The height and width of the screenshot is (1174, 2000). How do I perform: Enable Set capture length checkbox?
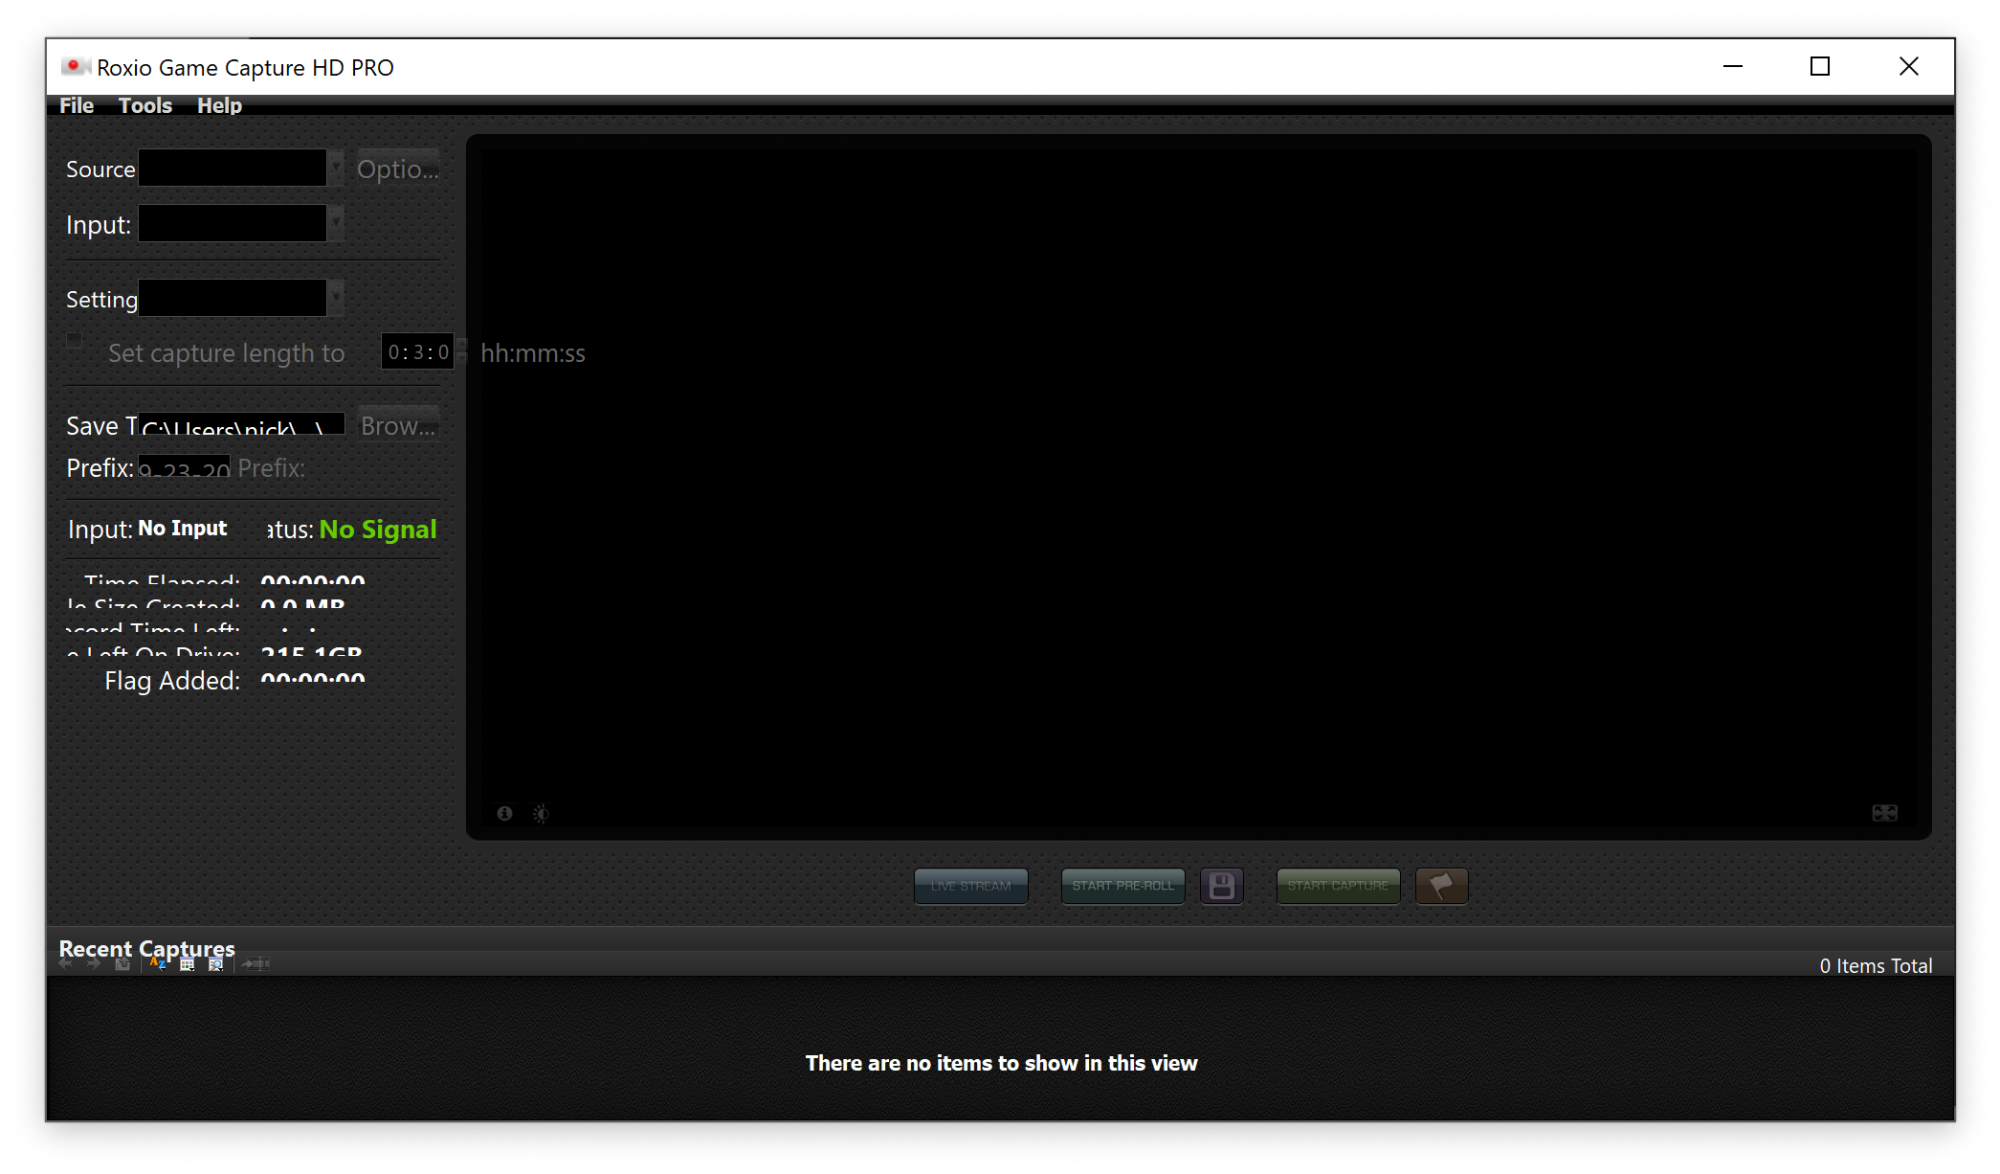point(75,340)
